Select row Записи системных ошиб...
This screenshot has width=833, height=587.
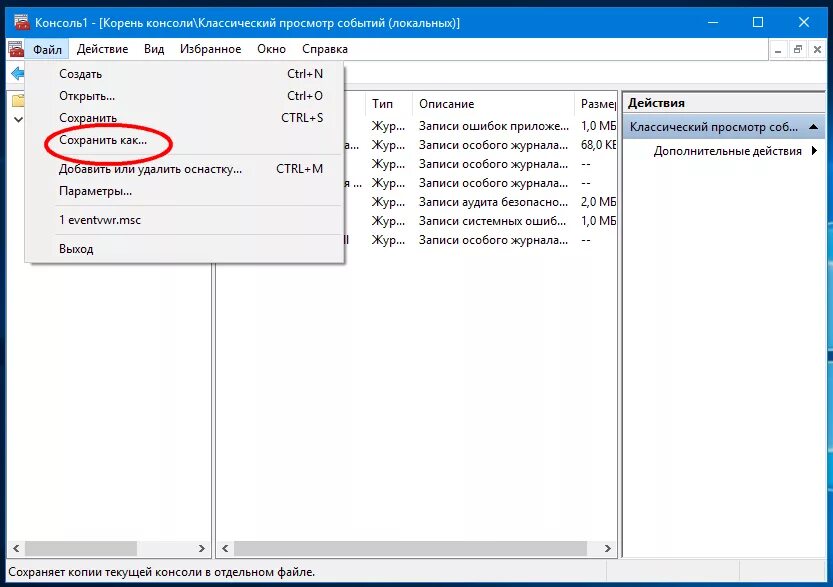(492, 221)
